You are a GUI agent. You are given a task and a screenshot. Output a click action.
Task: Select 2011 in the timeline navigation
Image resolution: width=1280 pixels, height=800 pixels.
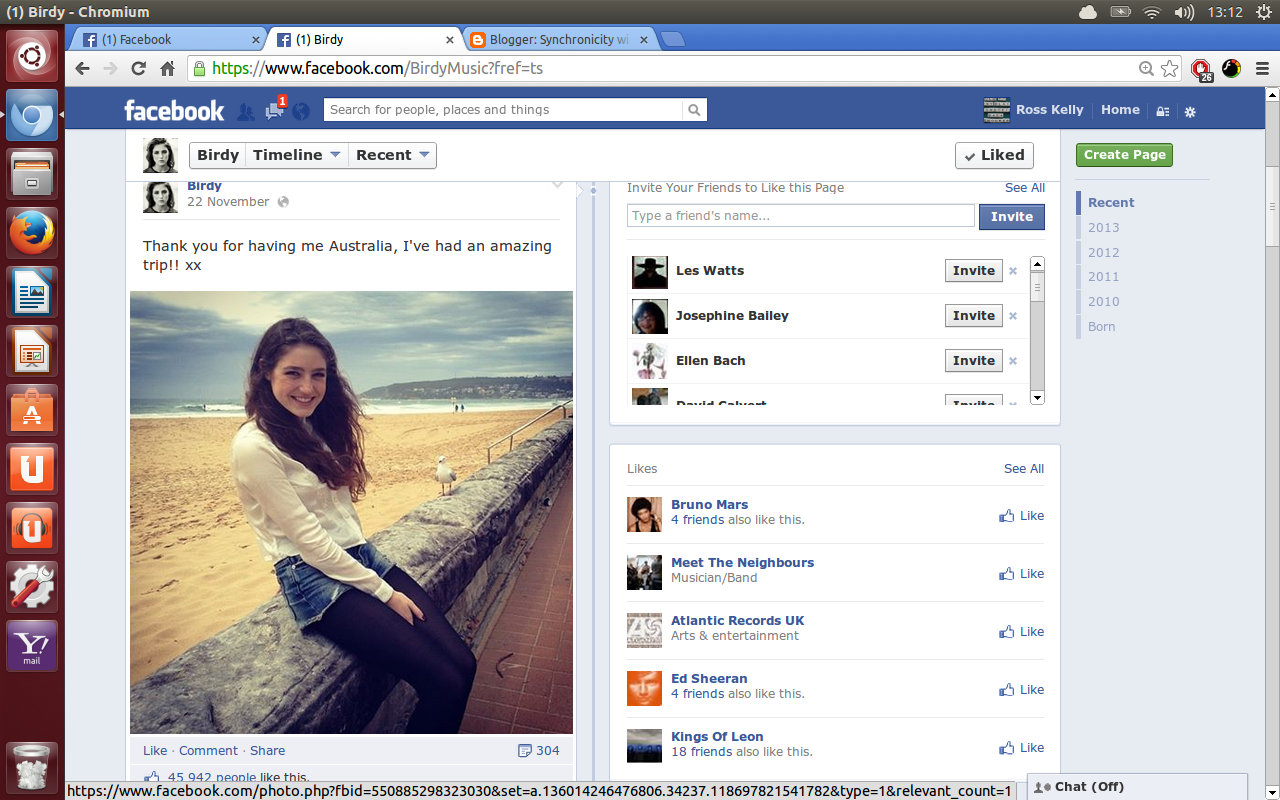pos(1104,276)
